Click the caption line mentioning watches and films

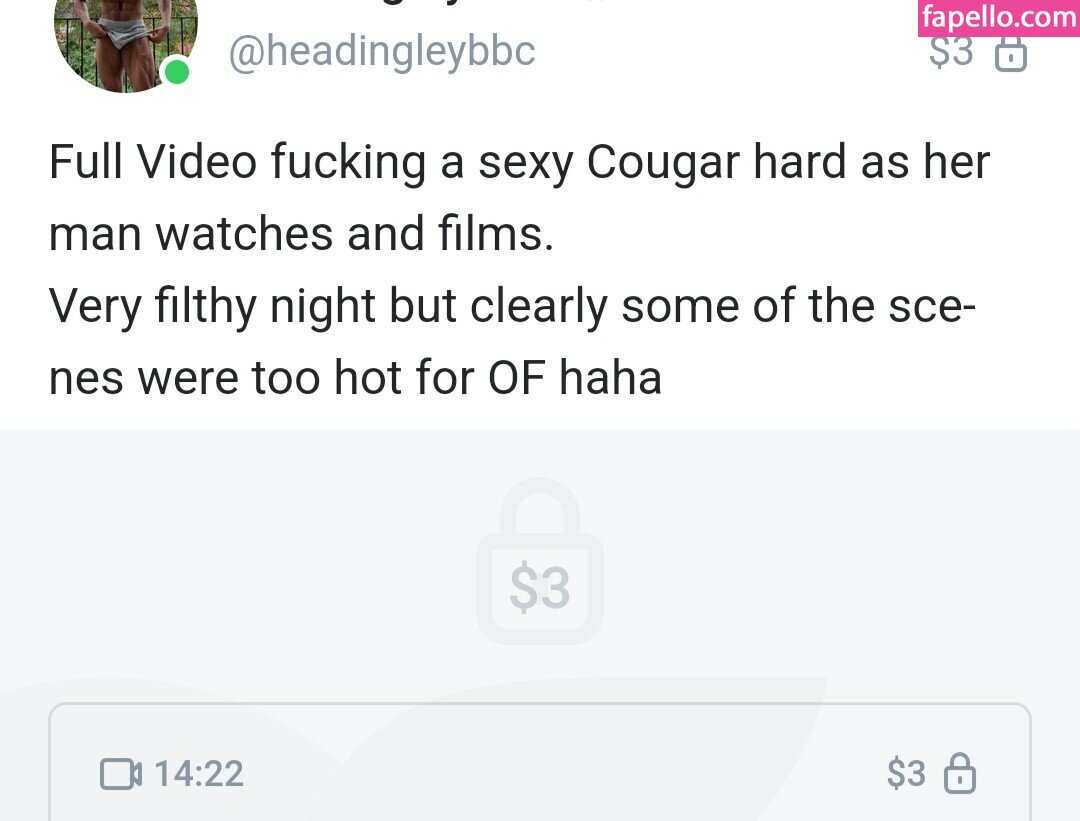pos(301,233)
